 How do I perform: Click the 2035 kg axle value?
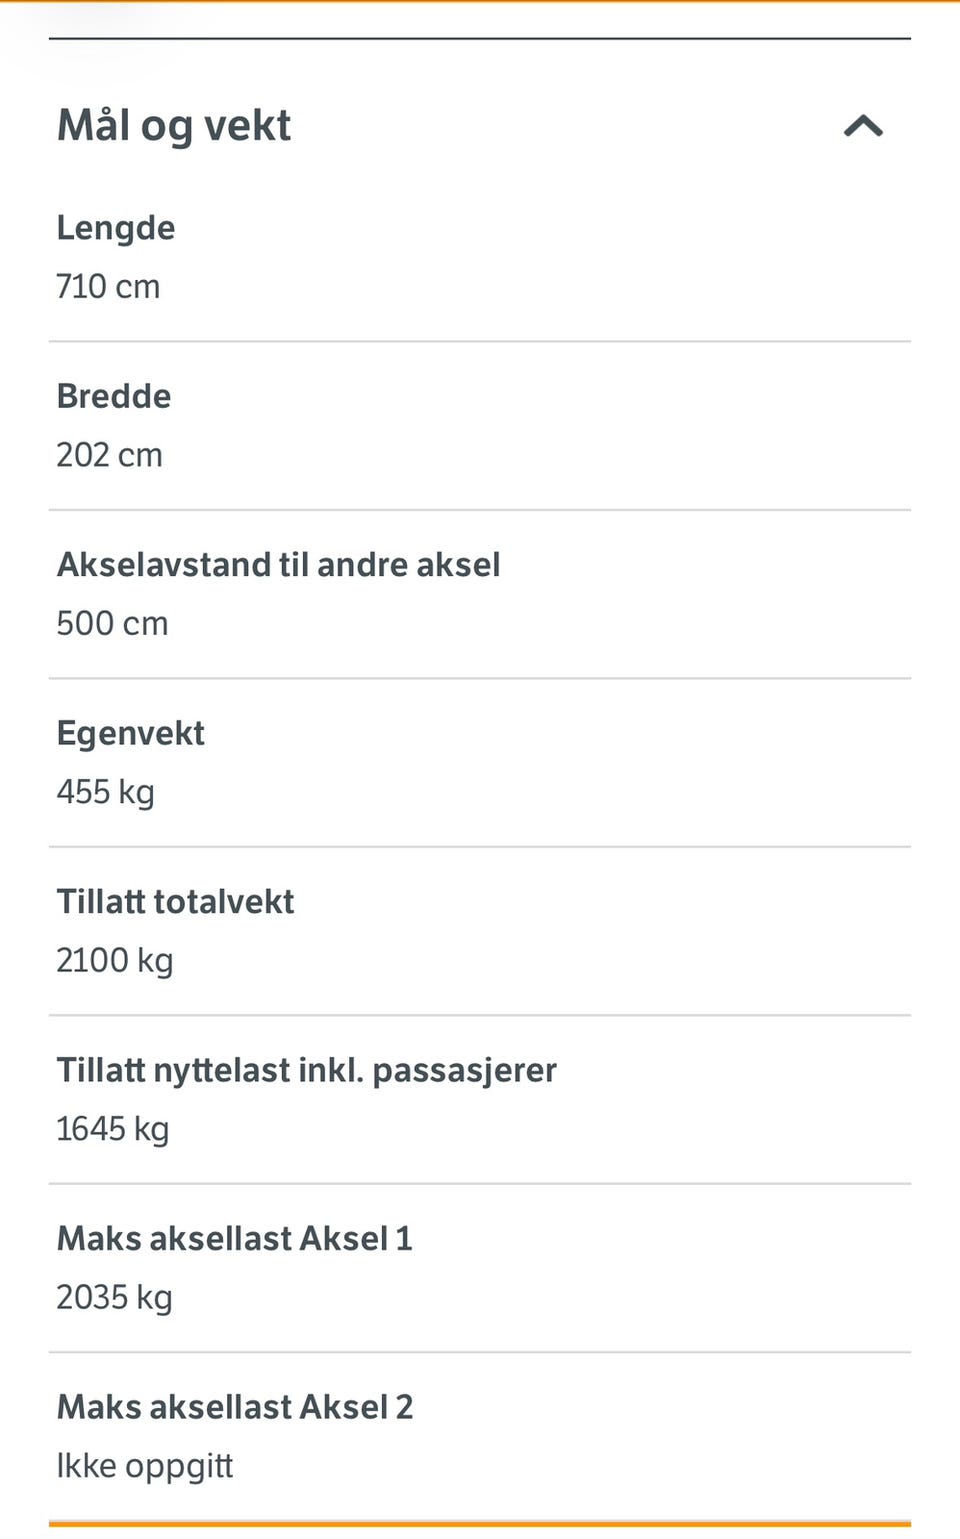115,1298
